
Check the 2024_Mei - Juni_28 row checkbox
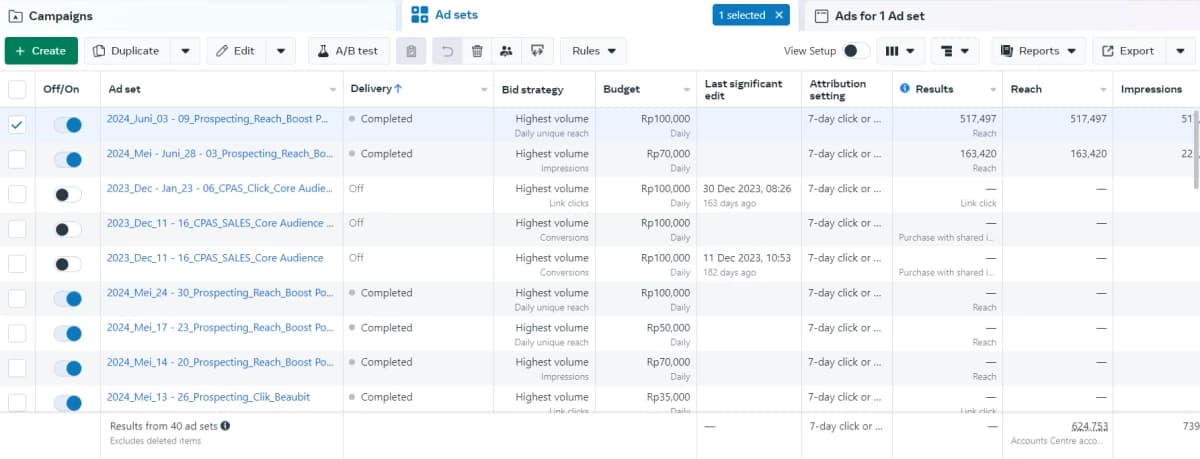[x=17, y=159]
